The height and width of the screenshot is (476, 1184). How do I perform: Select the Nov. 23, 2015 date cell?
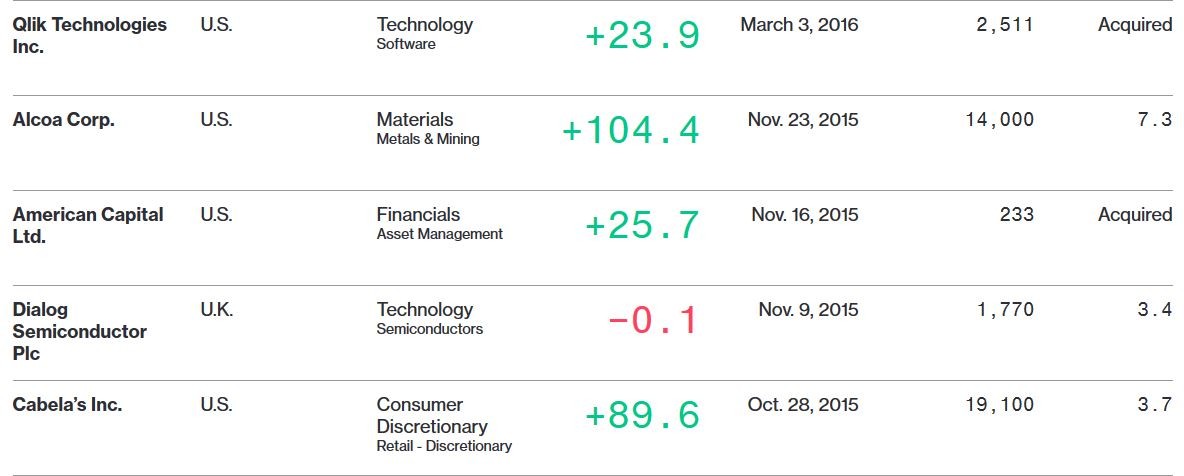point(803,119)
